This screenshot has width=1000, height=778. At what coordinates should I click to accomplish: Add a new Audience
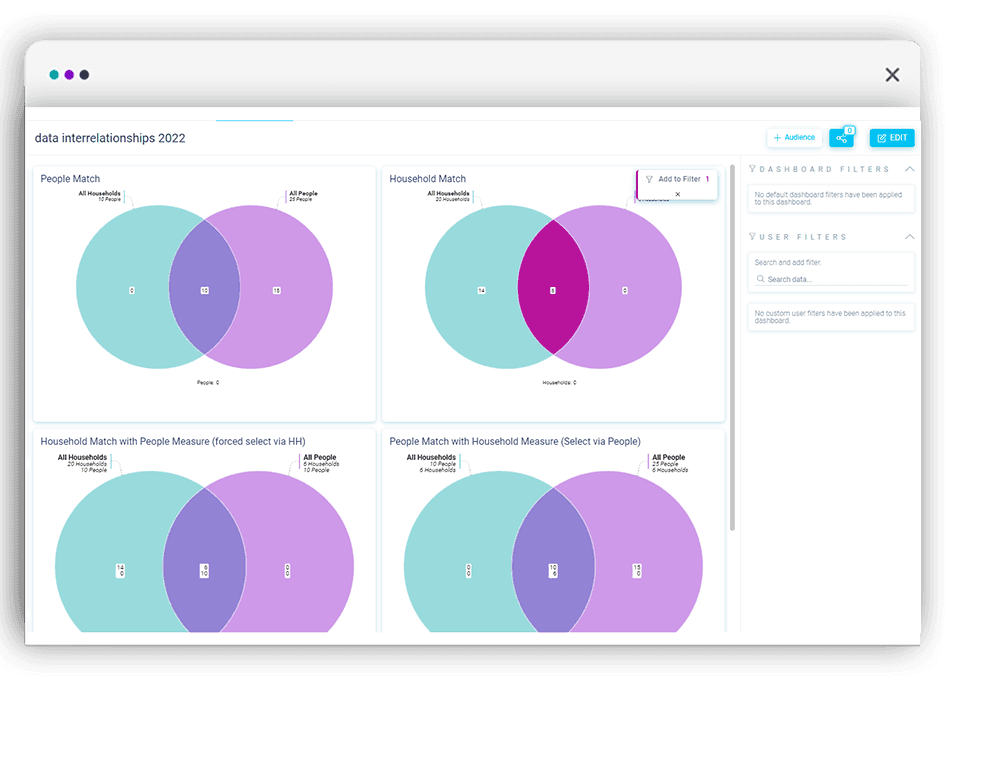click(794, 138)
